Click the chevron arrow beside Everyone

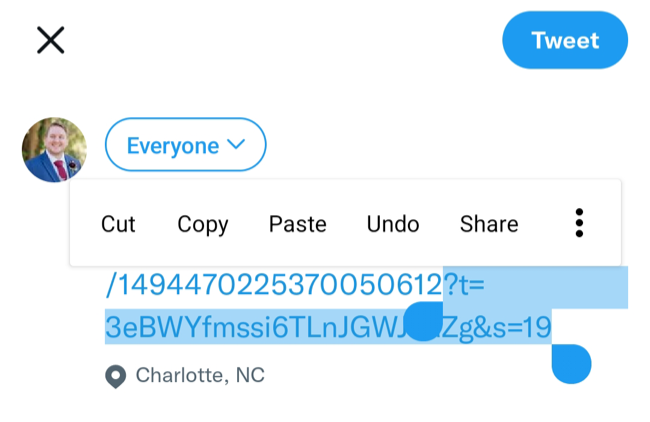click(x=237, y=145)
